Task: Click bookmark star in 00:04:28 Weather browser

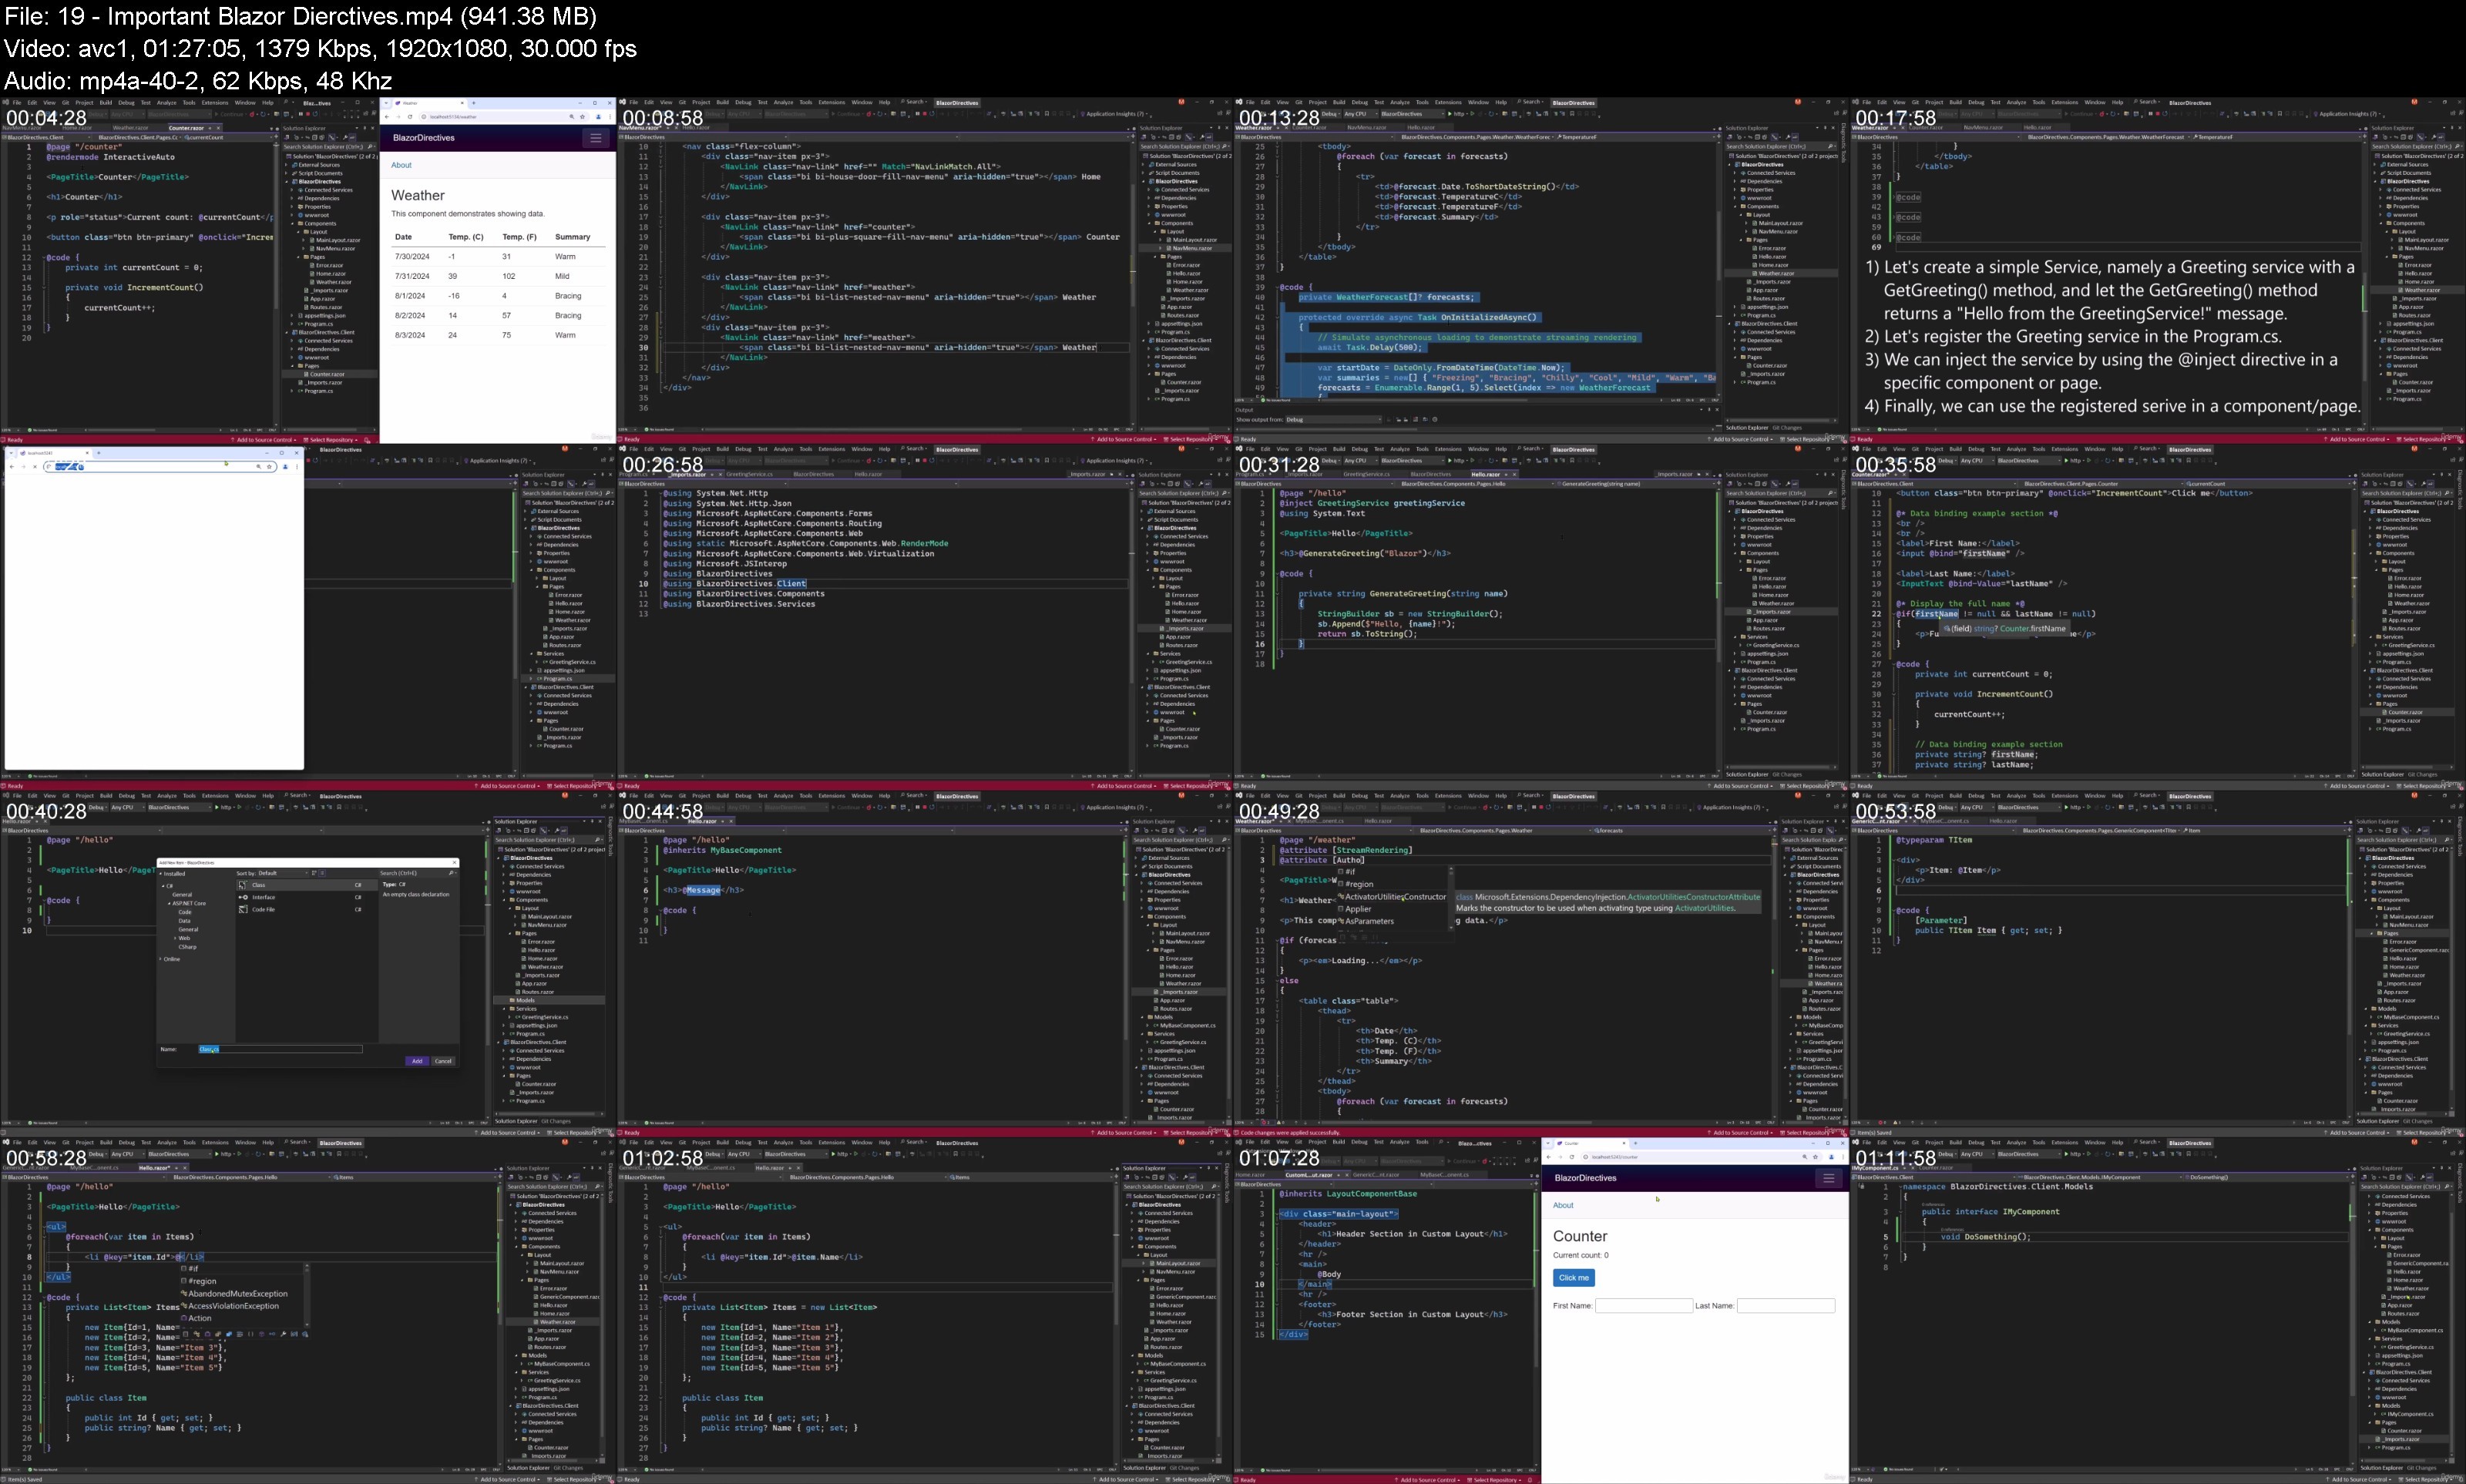Action: pos(585,117)
